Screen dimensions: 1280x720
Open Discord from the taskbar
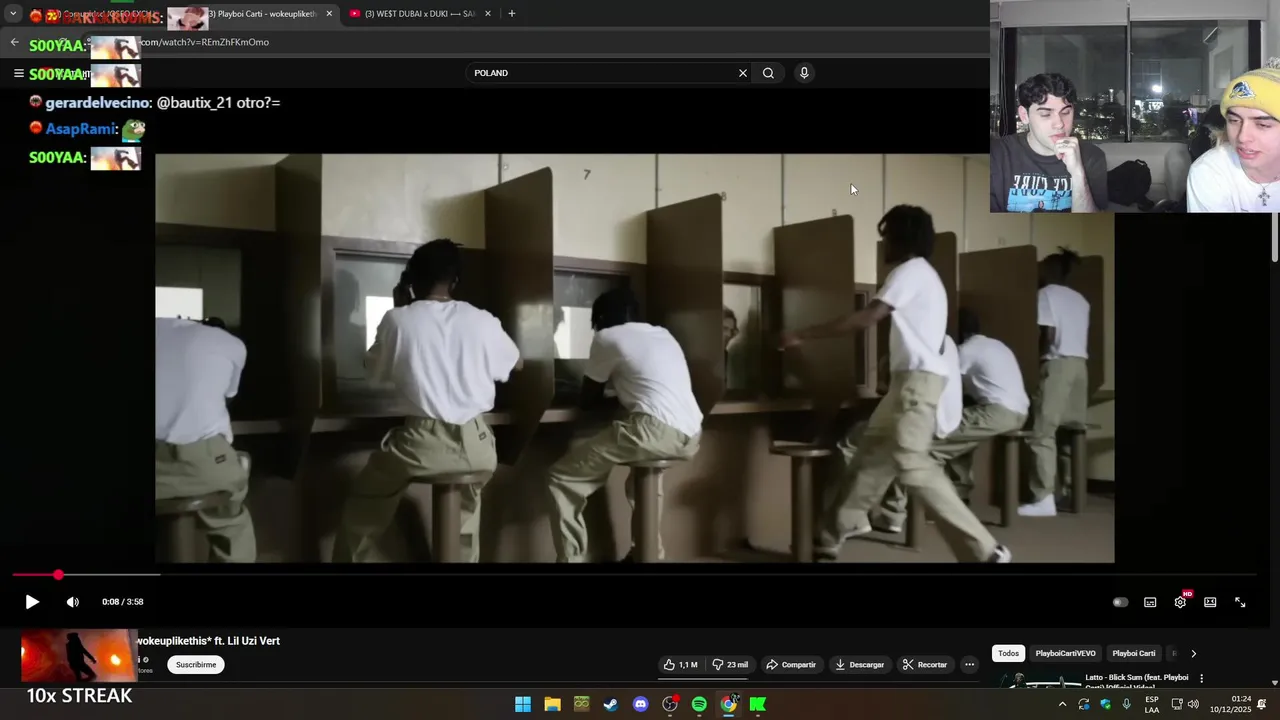pyautogui.click(x=640, y=704)
